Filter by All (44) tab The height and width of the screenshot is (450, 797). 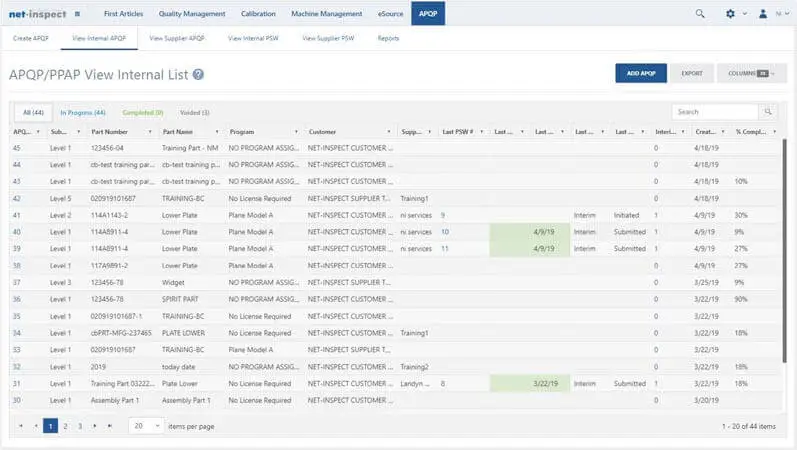pyautogui.click(x=34, y=112)
